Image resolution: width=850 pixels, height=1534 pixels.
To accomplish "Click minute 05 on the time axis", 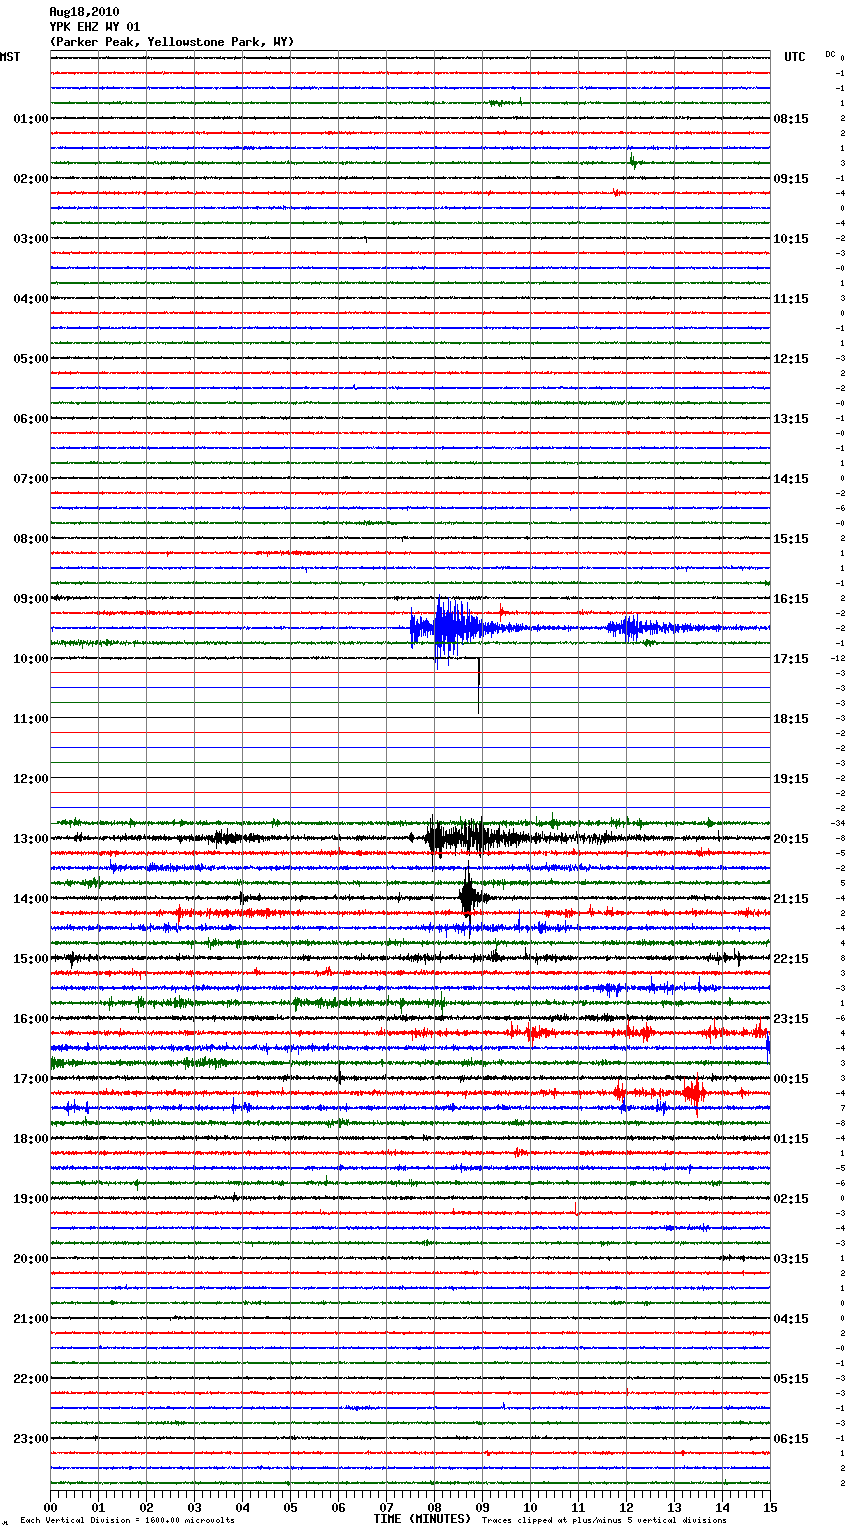I will (290, 1507).
